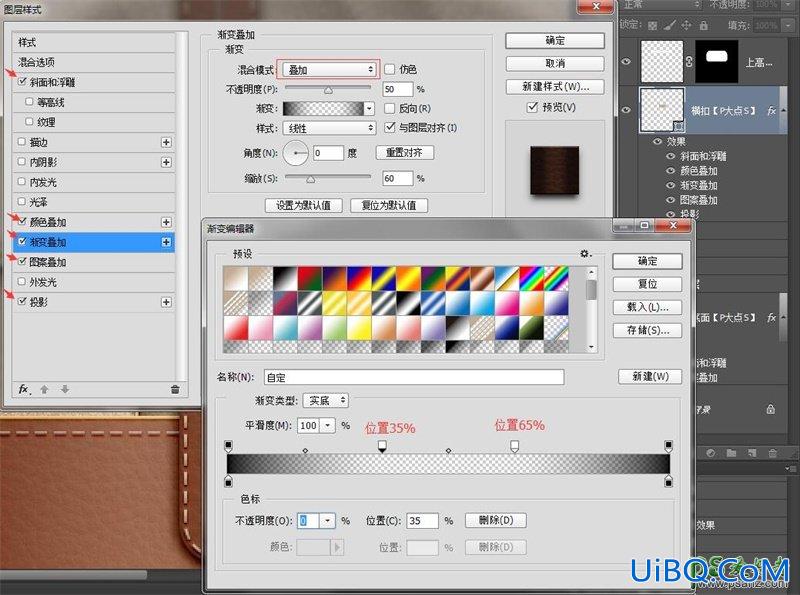Click the plus icon beside 内阴影
The image size is (800, 595).
click(x=166, y=162)
